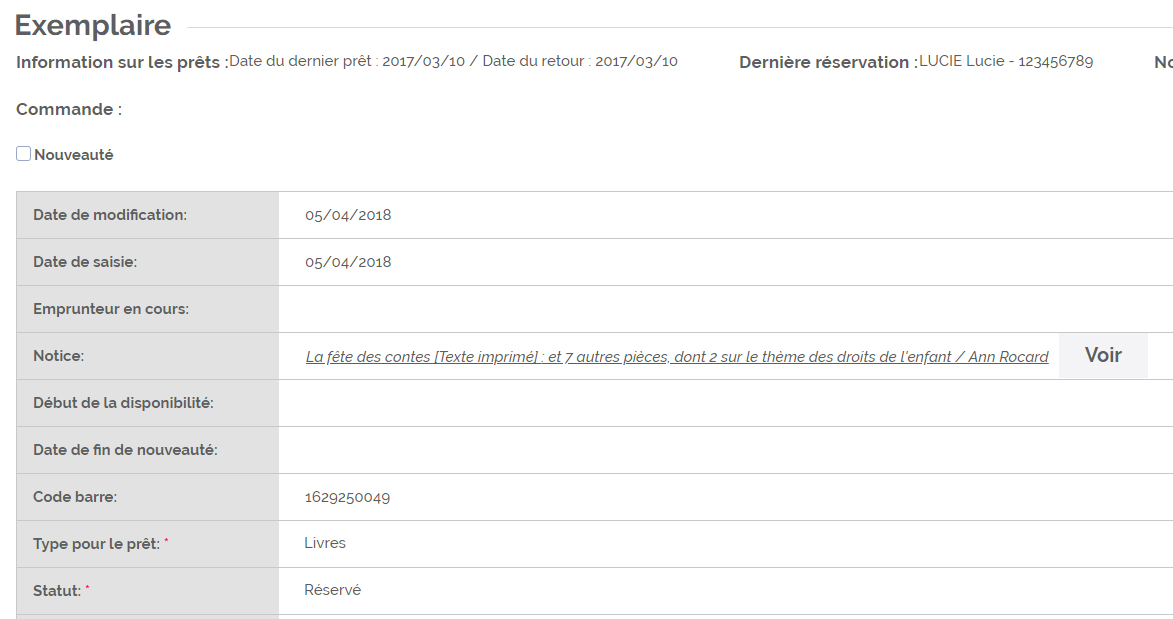
Task: Click the LUCIE Lucie reservation text
Action: (1005, 61)
